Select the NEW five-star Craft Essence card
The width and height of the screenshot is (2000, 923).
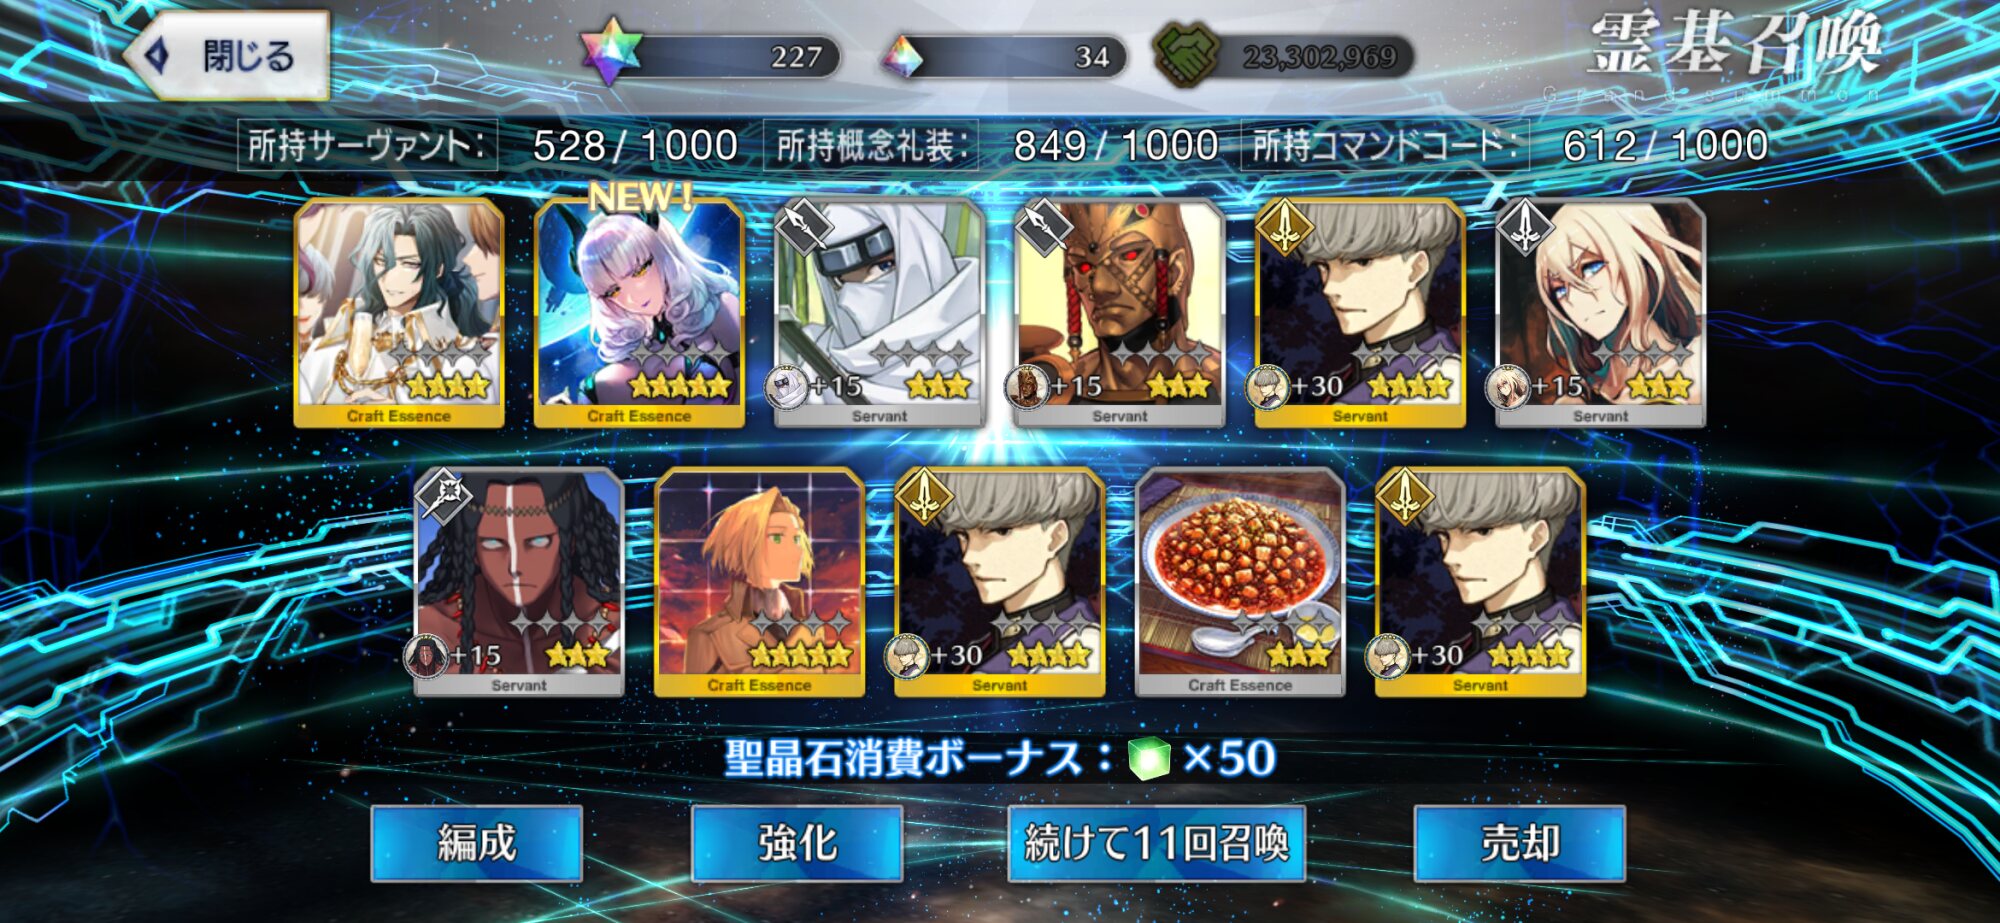pos(639,313)
